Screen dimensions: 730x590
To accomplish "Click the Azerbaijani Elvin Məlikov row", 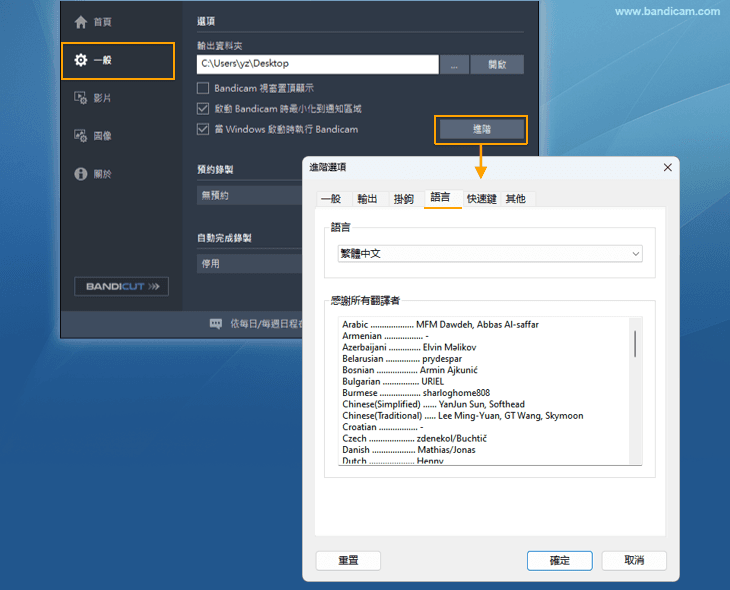I will (x=409, y=347).
